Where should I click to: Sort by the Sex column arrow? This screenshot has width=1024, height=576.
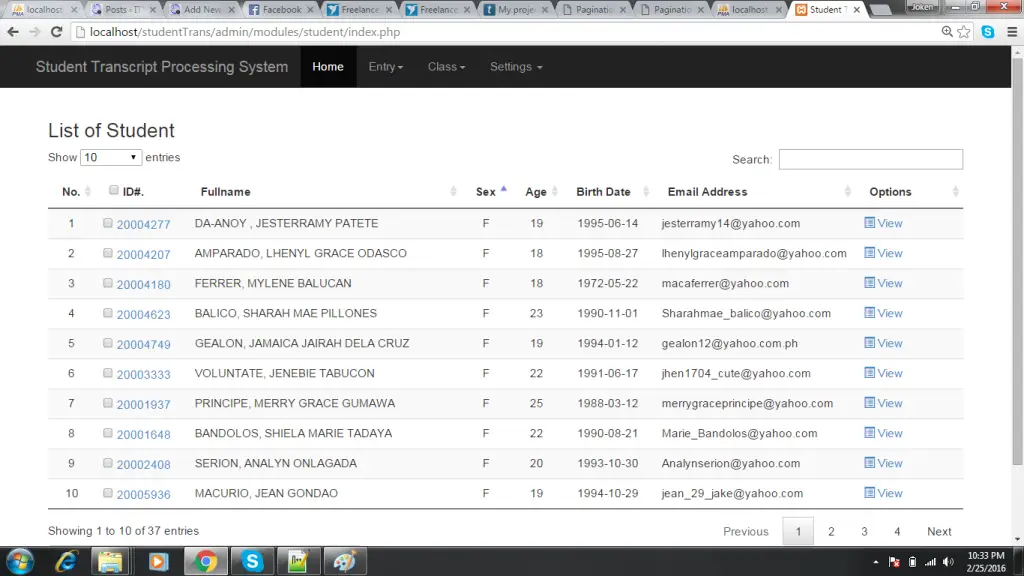[503, 190]
